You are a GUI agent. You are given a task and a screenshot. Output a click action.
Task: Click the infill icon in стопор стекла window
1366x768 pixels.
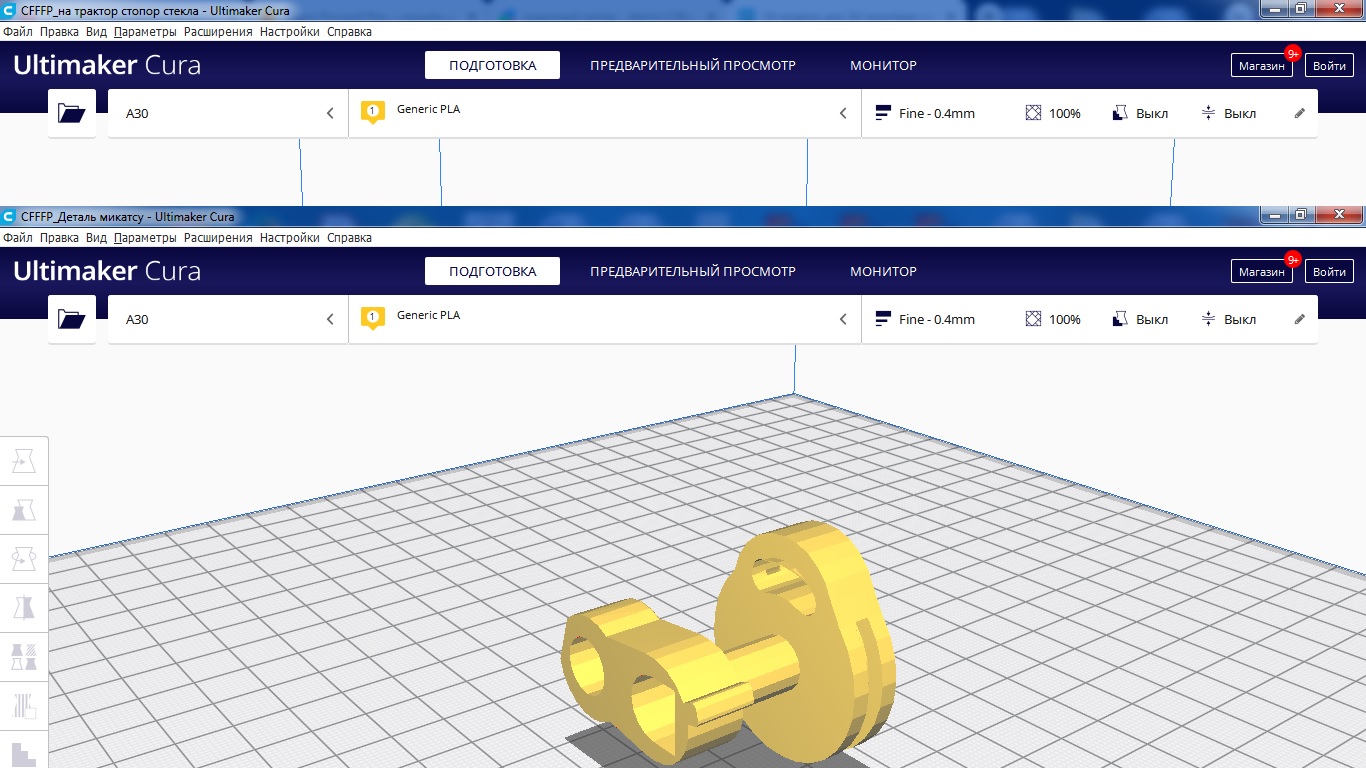[x=1034, y=113]
